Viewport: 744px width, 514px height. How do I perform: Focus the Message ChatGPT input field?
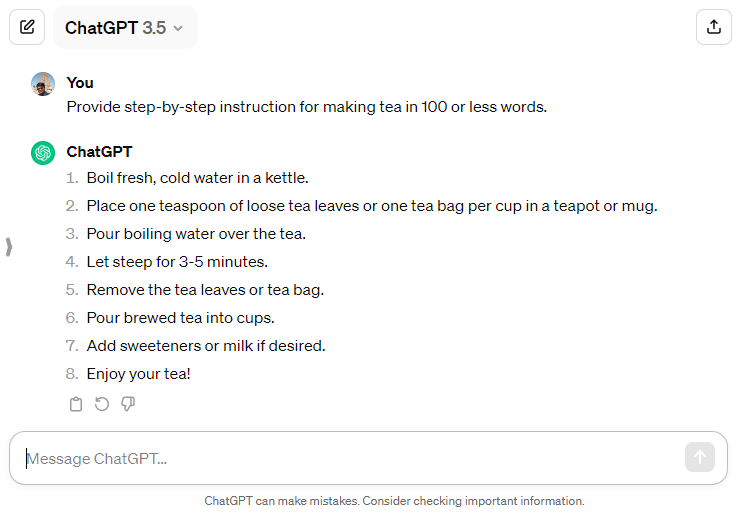point(350,459)
